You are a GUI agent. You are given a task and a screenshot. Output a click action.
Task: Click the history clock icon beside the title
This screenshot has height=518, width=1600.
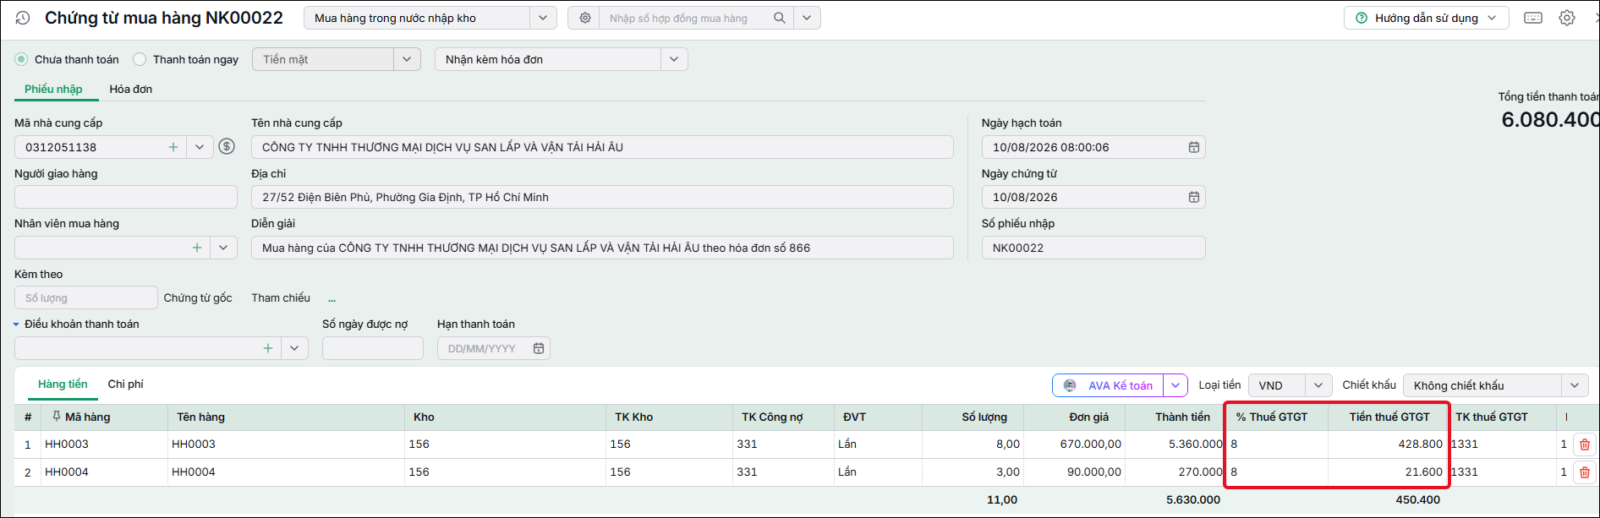(x=23, y=18)
